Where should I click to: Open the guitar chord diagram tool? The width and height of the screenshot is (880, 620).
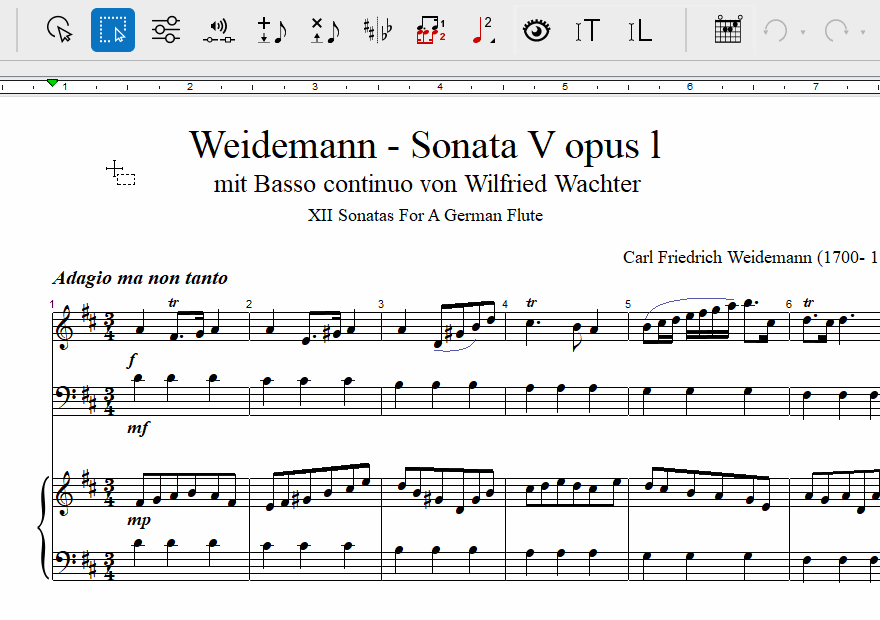(728, 30)
